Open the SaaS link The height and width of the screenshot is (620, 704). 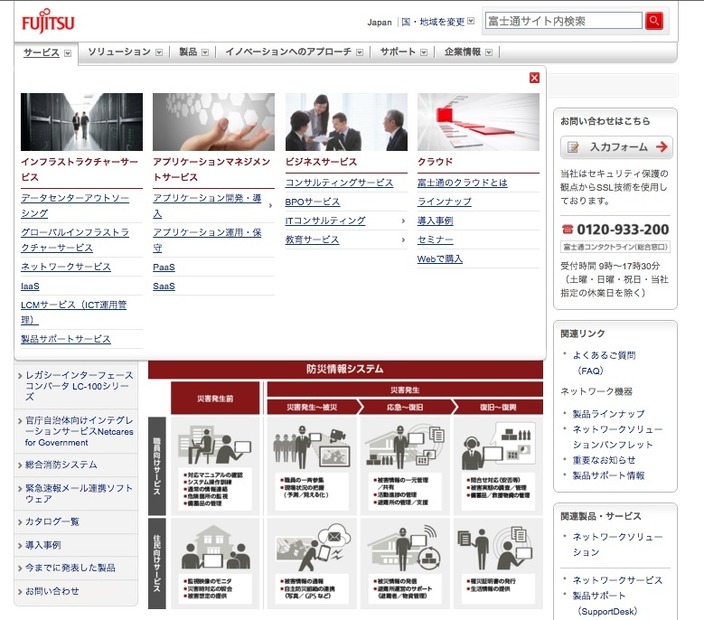tap(164, 286)
